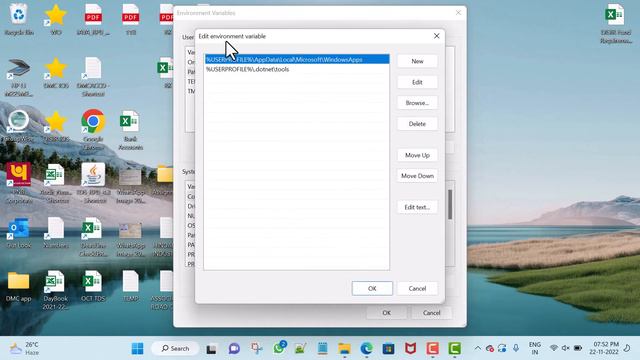The width and height of the screenshot is (640, 360).
Task: Click Cancel in the Environment Variables window
Action: coord(431,313)
